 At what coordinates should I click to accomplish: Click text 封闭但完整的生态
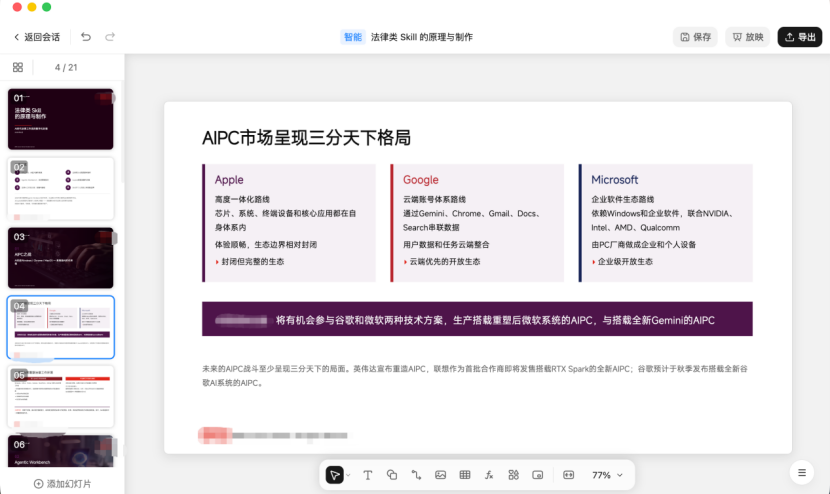tap(252, 262)
